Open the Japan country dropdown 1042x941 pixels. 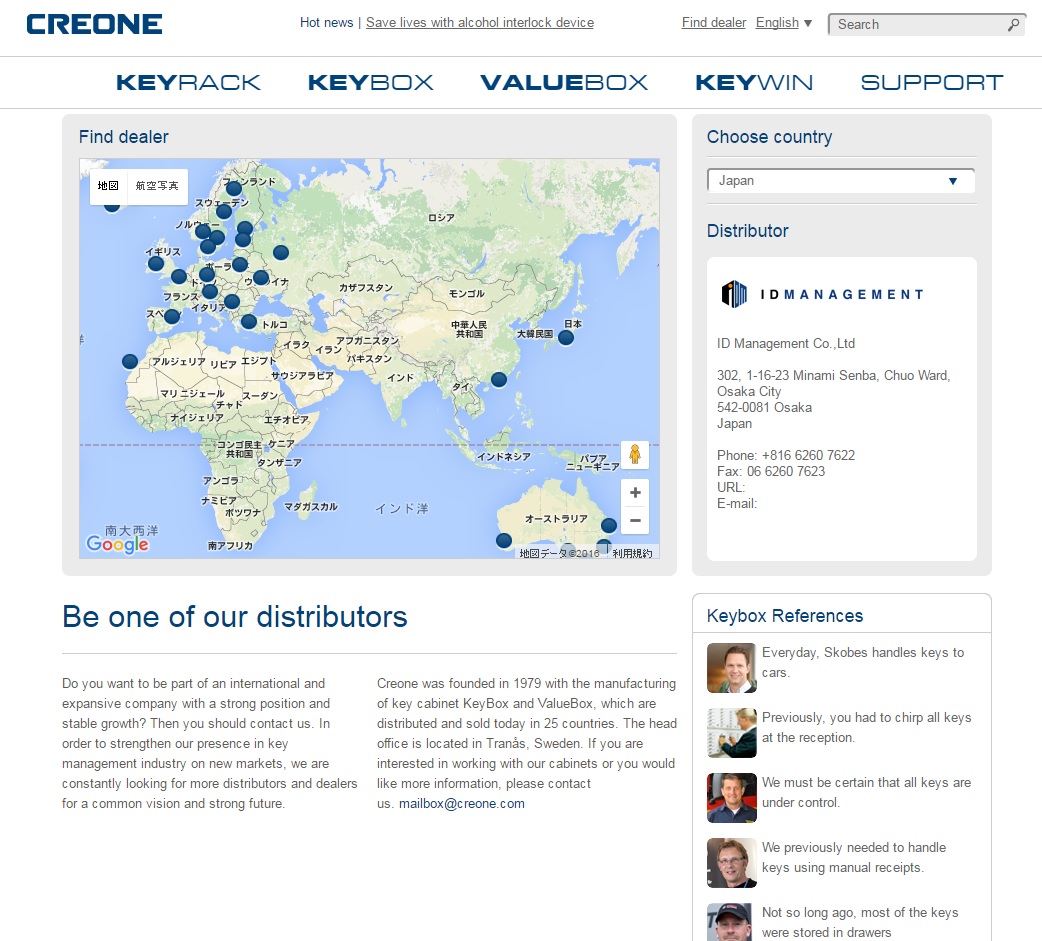point(841,181)
